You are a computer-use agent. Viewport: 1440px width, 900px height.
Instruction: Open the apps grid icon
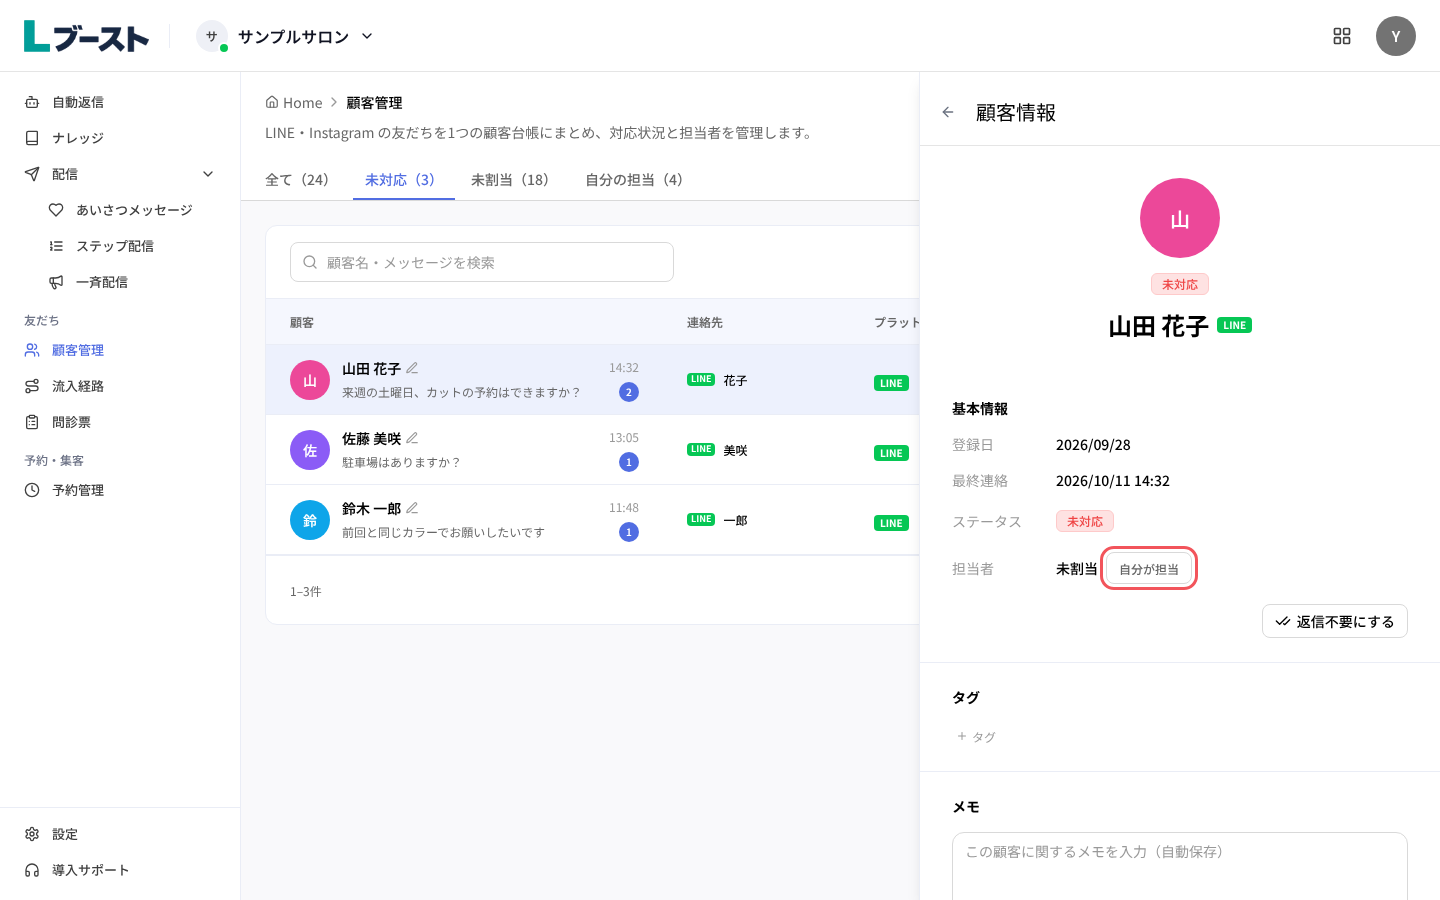[x=1342, y=36]
